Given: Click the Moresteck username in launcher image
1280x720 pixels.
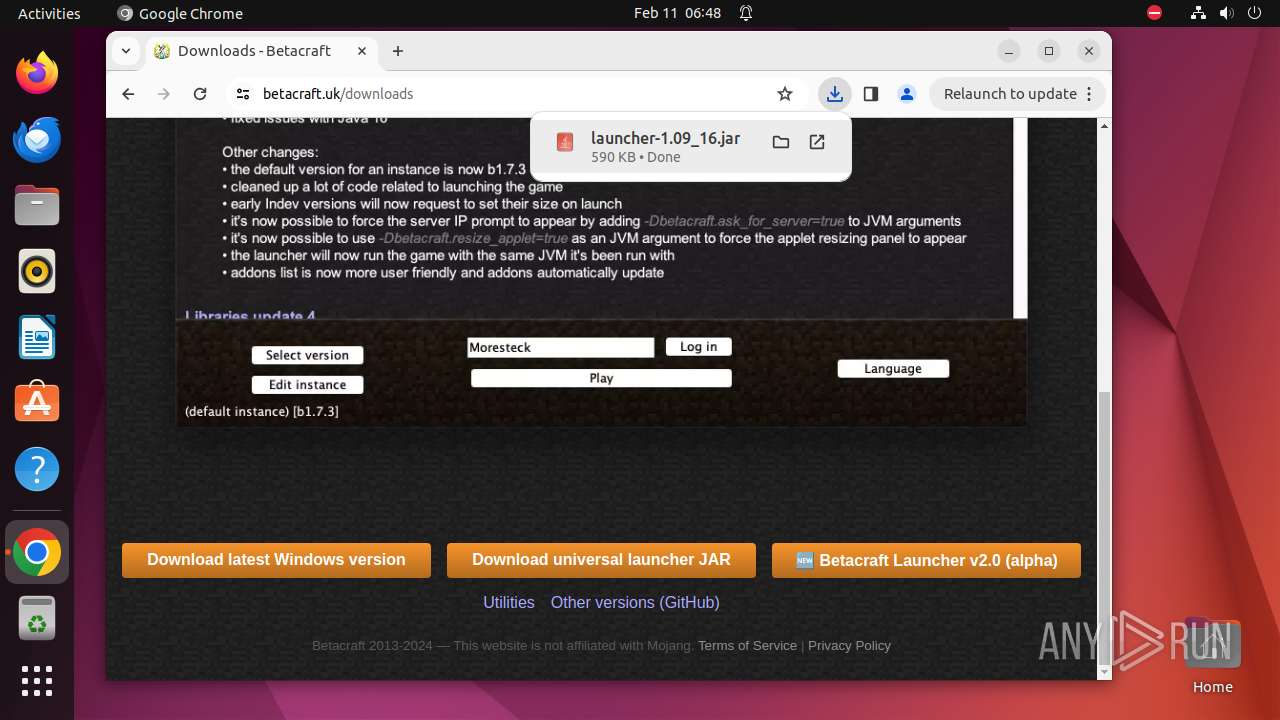Looking at the screenshot, I should click(560, 347).
